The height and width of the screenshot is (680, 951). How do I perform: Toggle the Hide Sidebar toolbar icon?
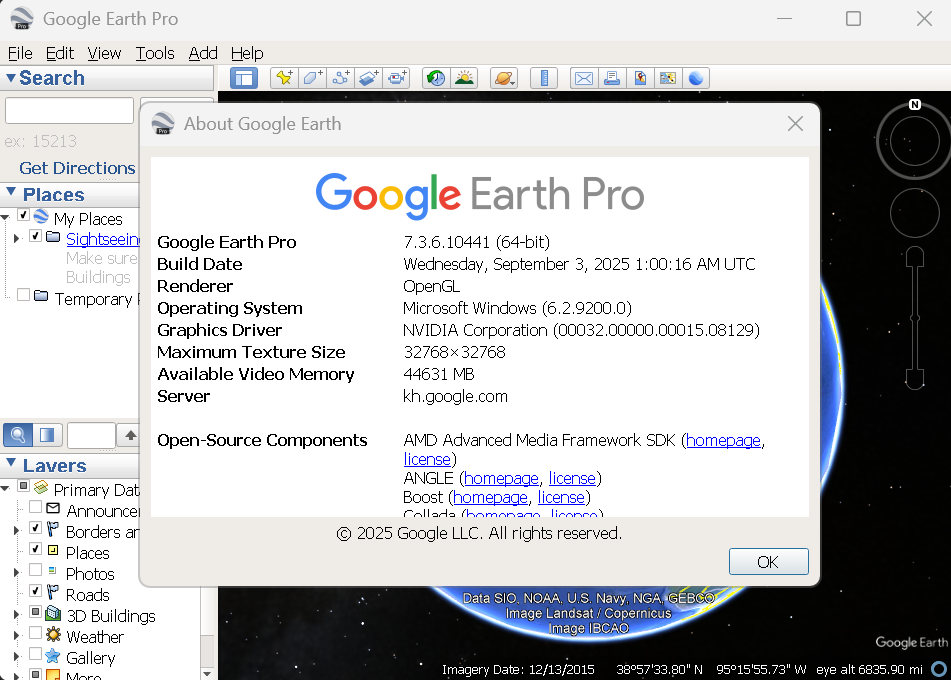click(244, 78)
